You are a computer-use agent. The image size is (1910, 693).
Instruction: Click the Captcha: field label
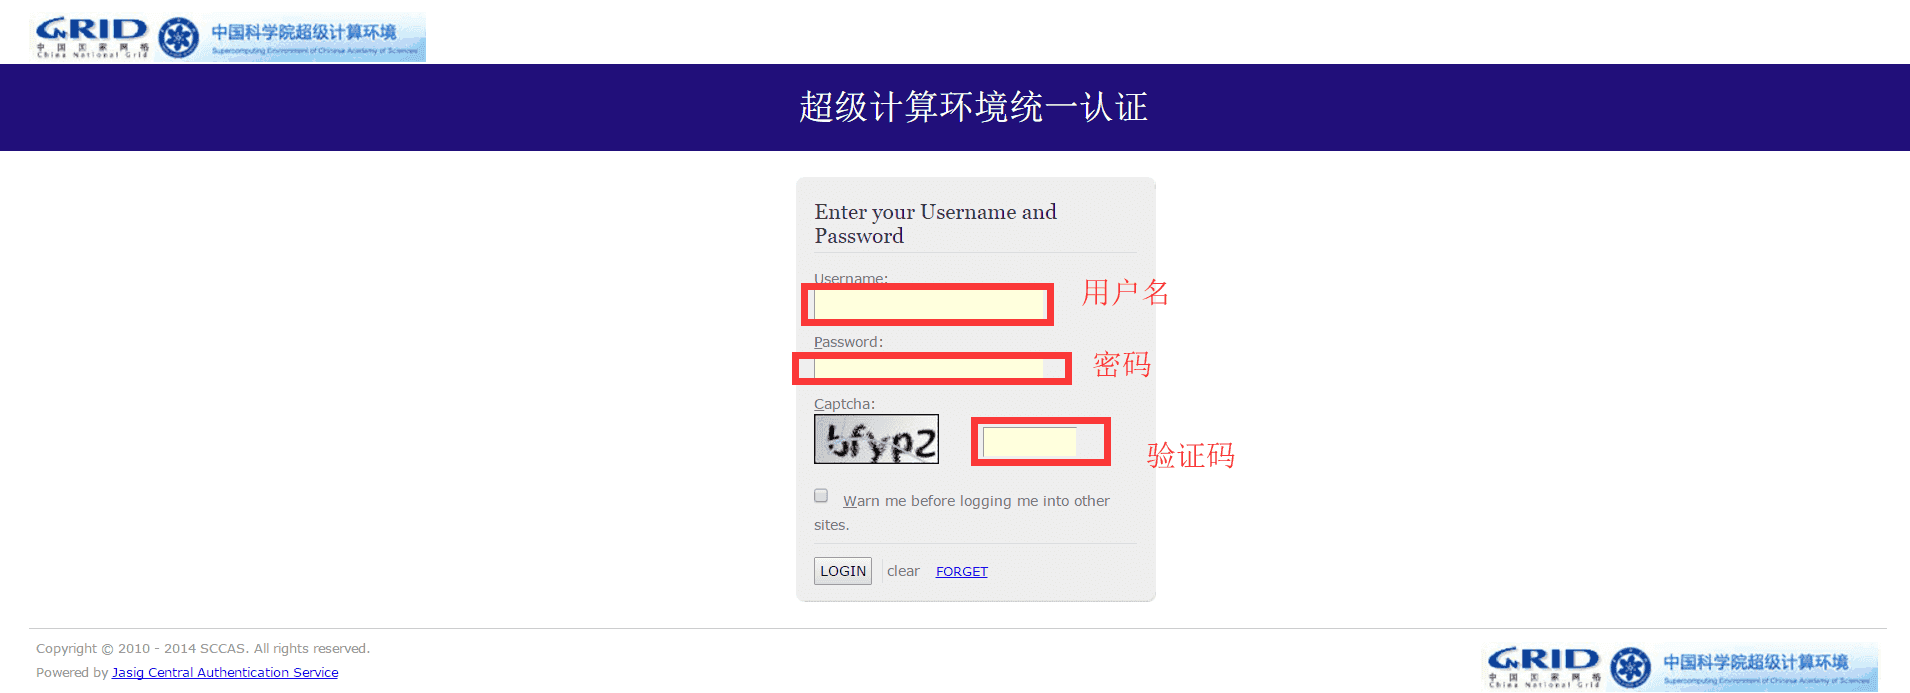click(x=844, y=404)
